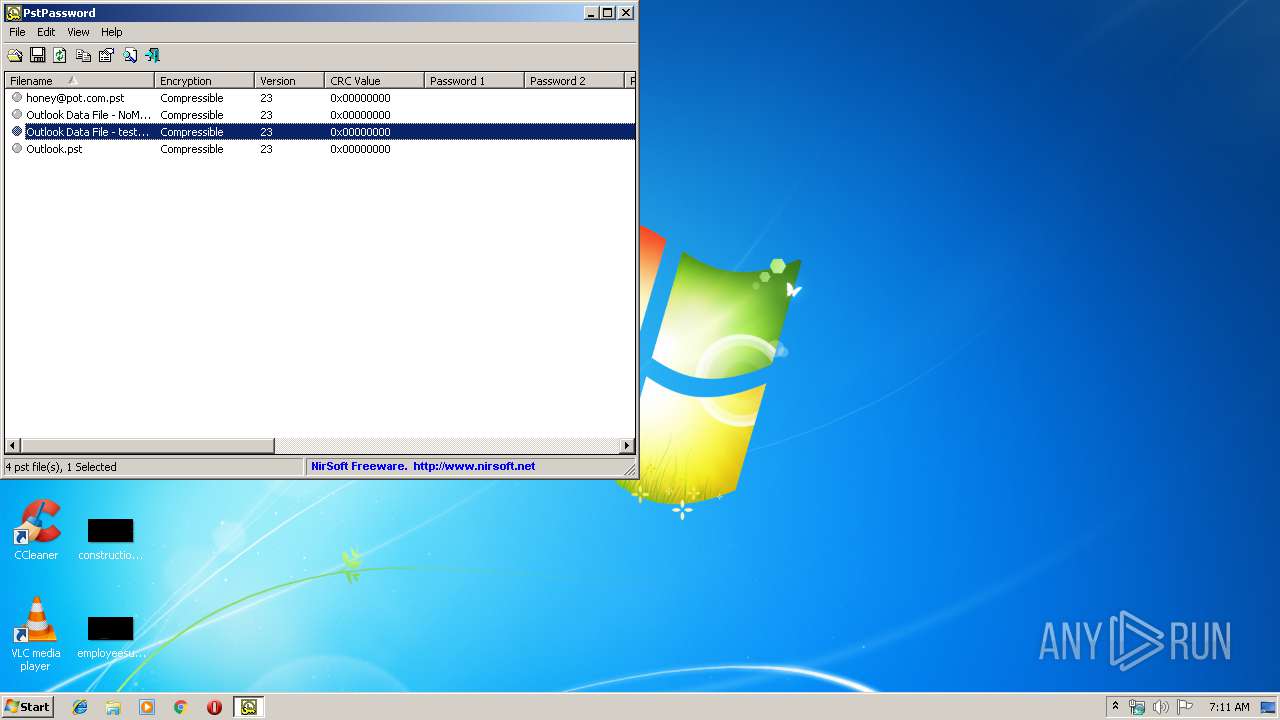Open the media player taskbar icon
Screen dimensions: 1280x720
pos(147,707)
